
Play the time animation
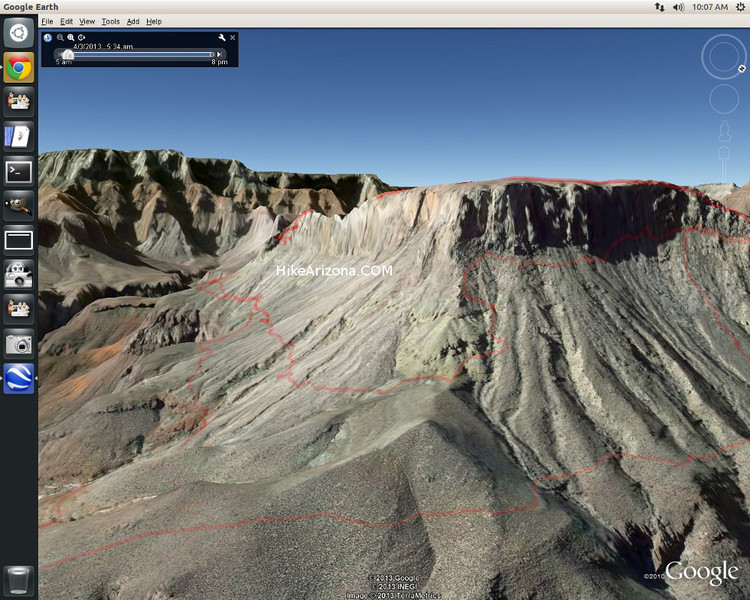point(81,37)
